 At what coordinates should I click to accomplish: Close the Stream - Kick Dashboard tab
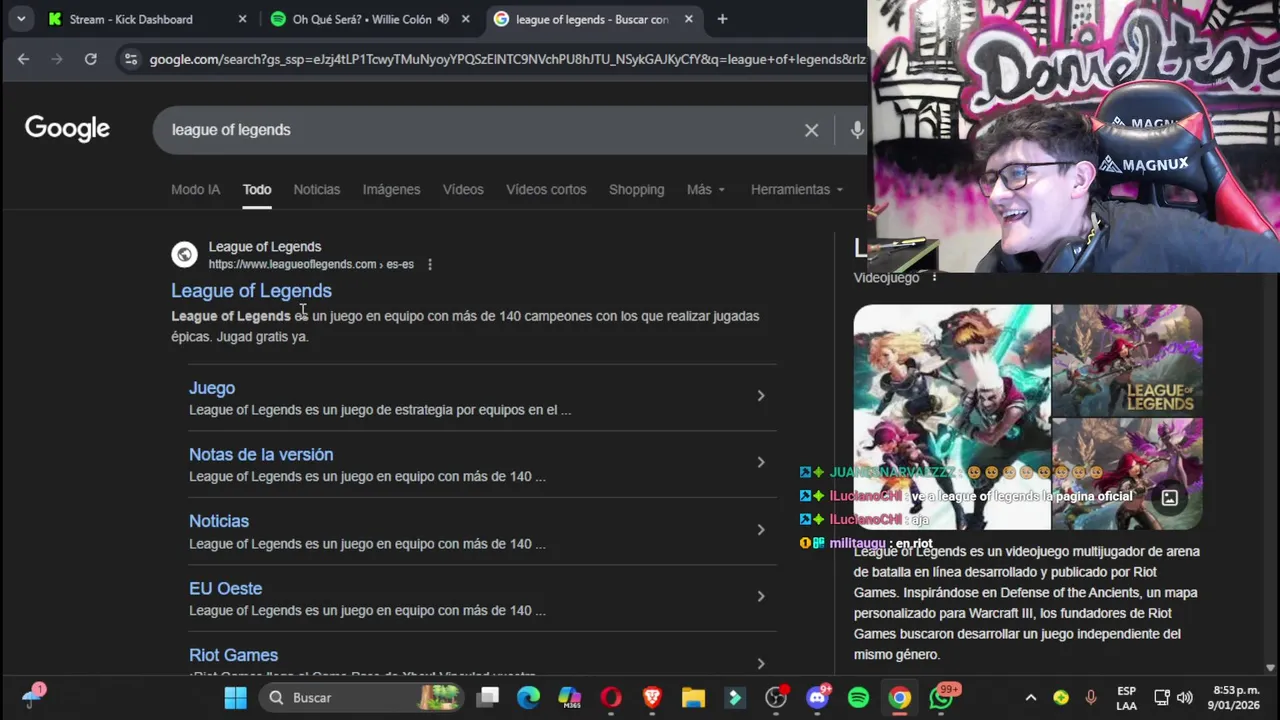coord(242,19)
